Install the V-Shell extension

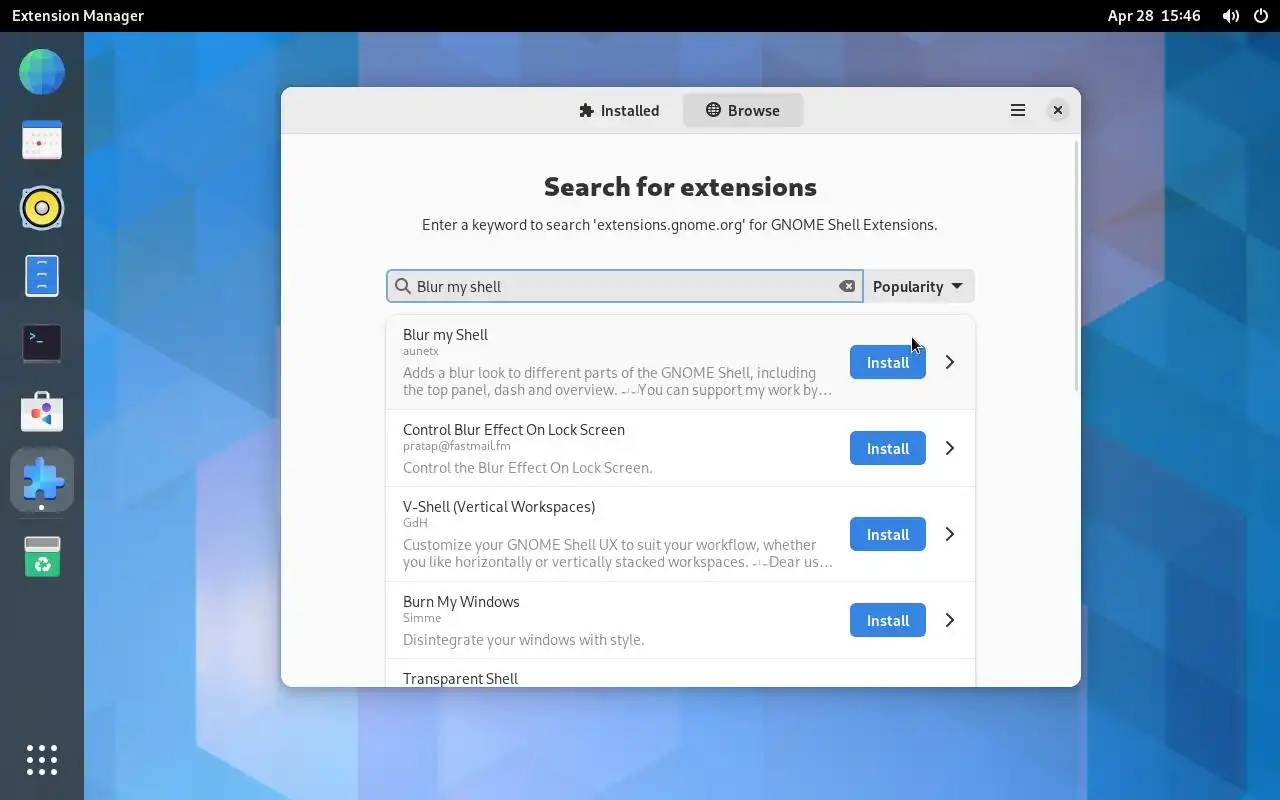888,534
